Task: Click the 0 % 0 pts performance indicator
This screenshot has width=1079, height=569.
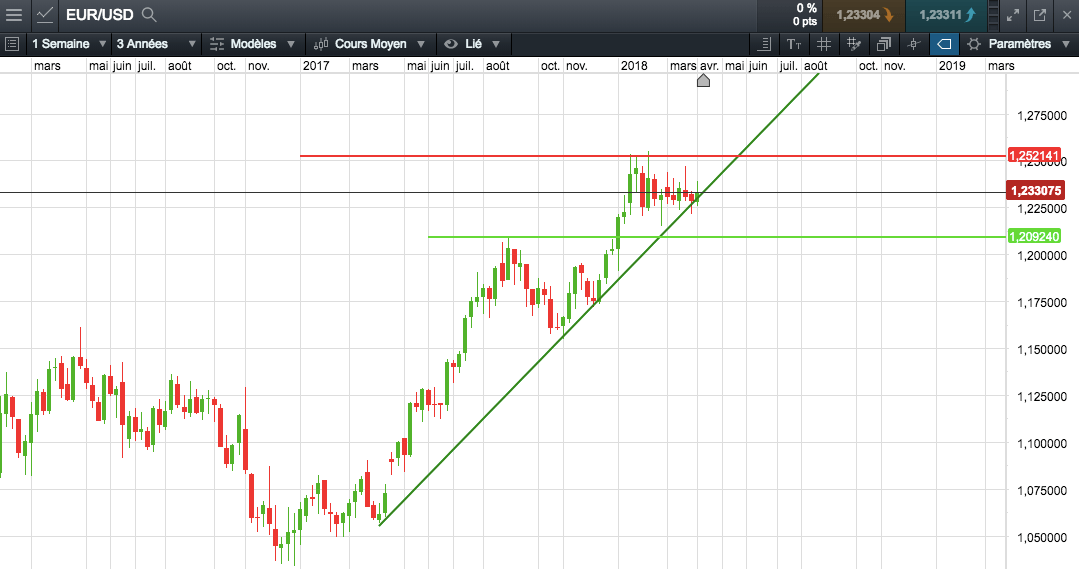Action: tap(804, 14)
